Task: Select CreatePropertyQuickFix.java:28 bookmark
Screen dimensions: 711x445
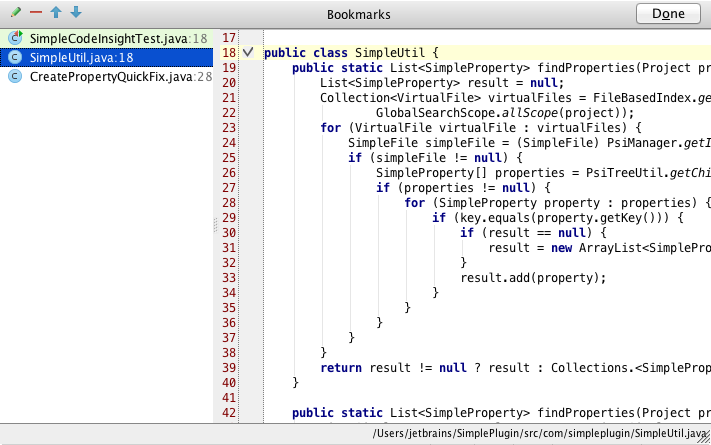Action: coord(107,77)
